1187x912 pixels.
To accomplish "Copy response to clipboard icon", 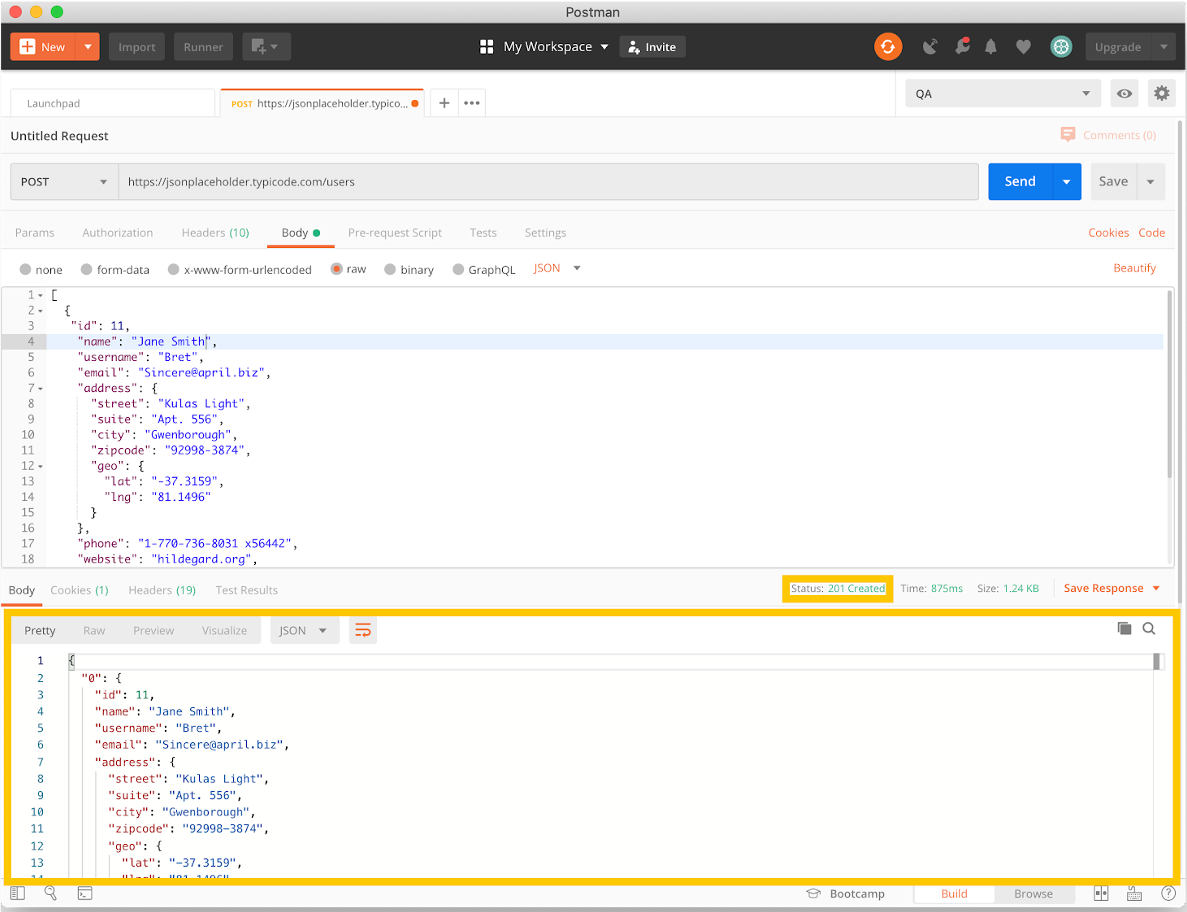I will pos(1124,628).
